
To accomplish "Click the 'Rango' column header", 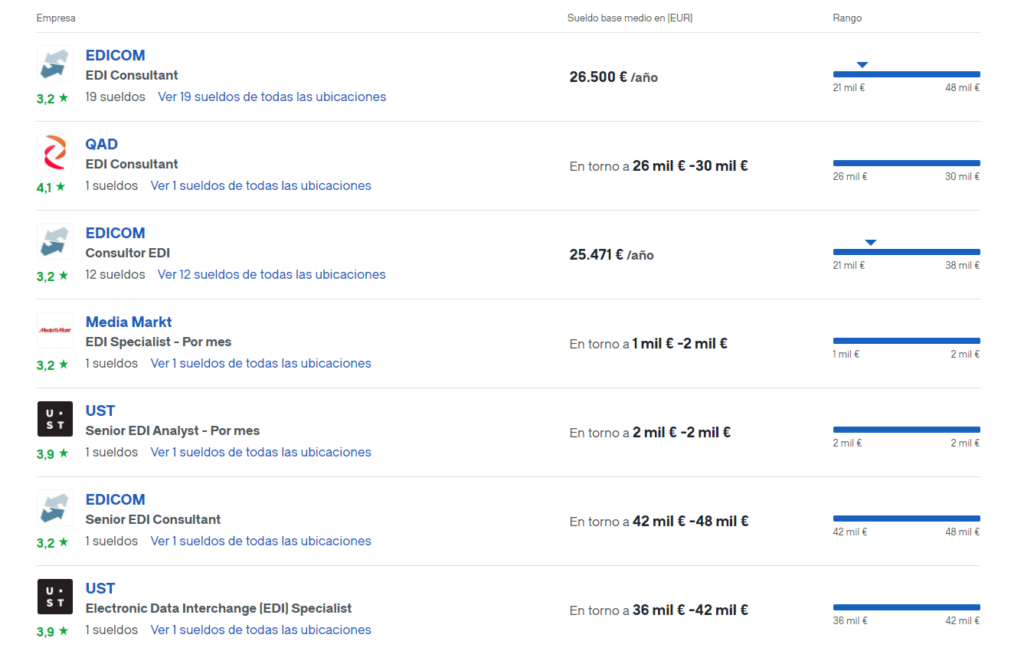I will point(847,18).
